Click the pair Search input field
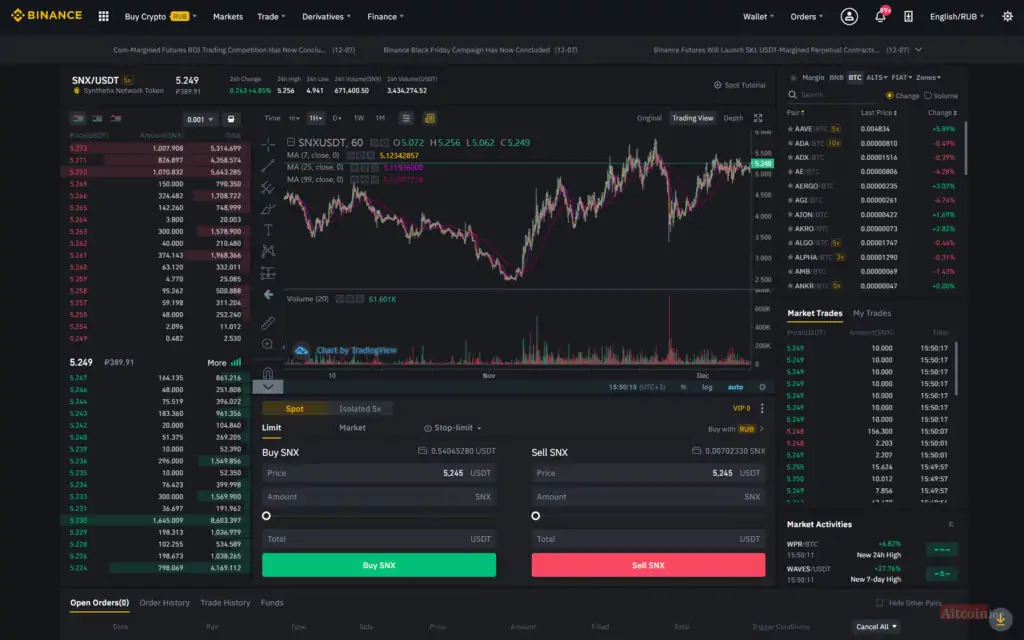The height and width of the screenshot is (640, 1024). point(833,95)
